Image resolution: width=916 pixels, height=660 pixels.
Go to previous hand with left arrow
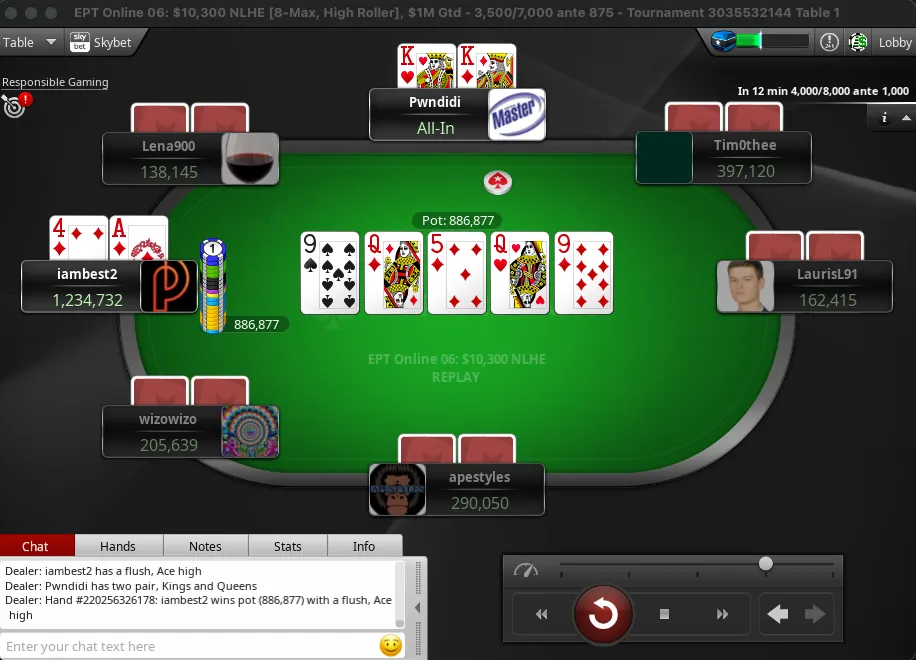click(x=778, y=614)
